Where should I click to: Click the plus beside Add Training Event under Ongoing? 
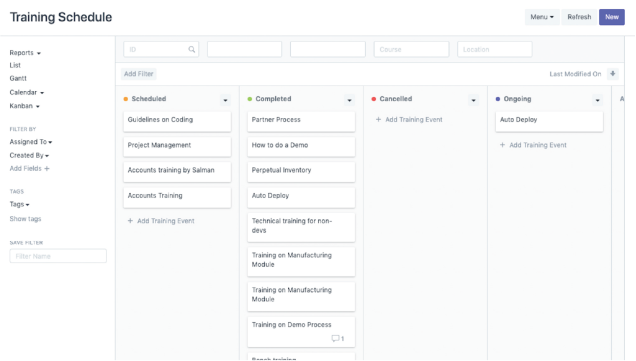pos(502,145)
